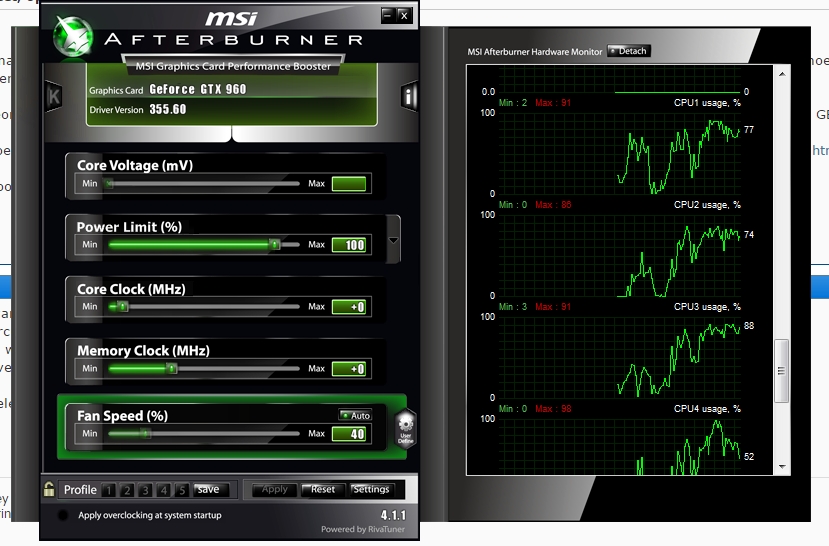Click the Power Limit slider handle
829x546 pixels.
[x=274, y=245]
